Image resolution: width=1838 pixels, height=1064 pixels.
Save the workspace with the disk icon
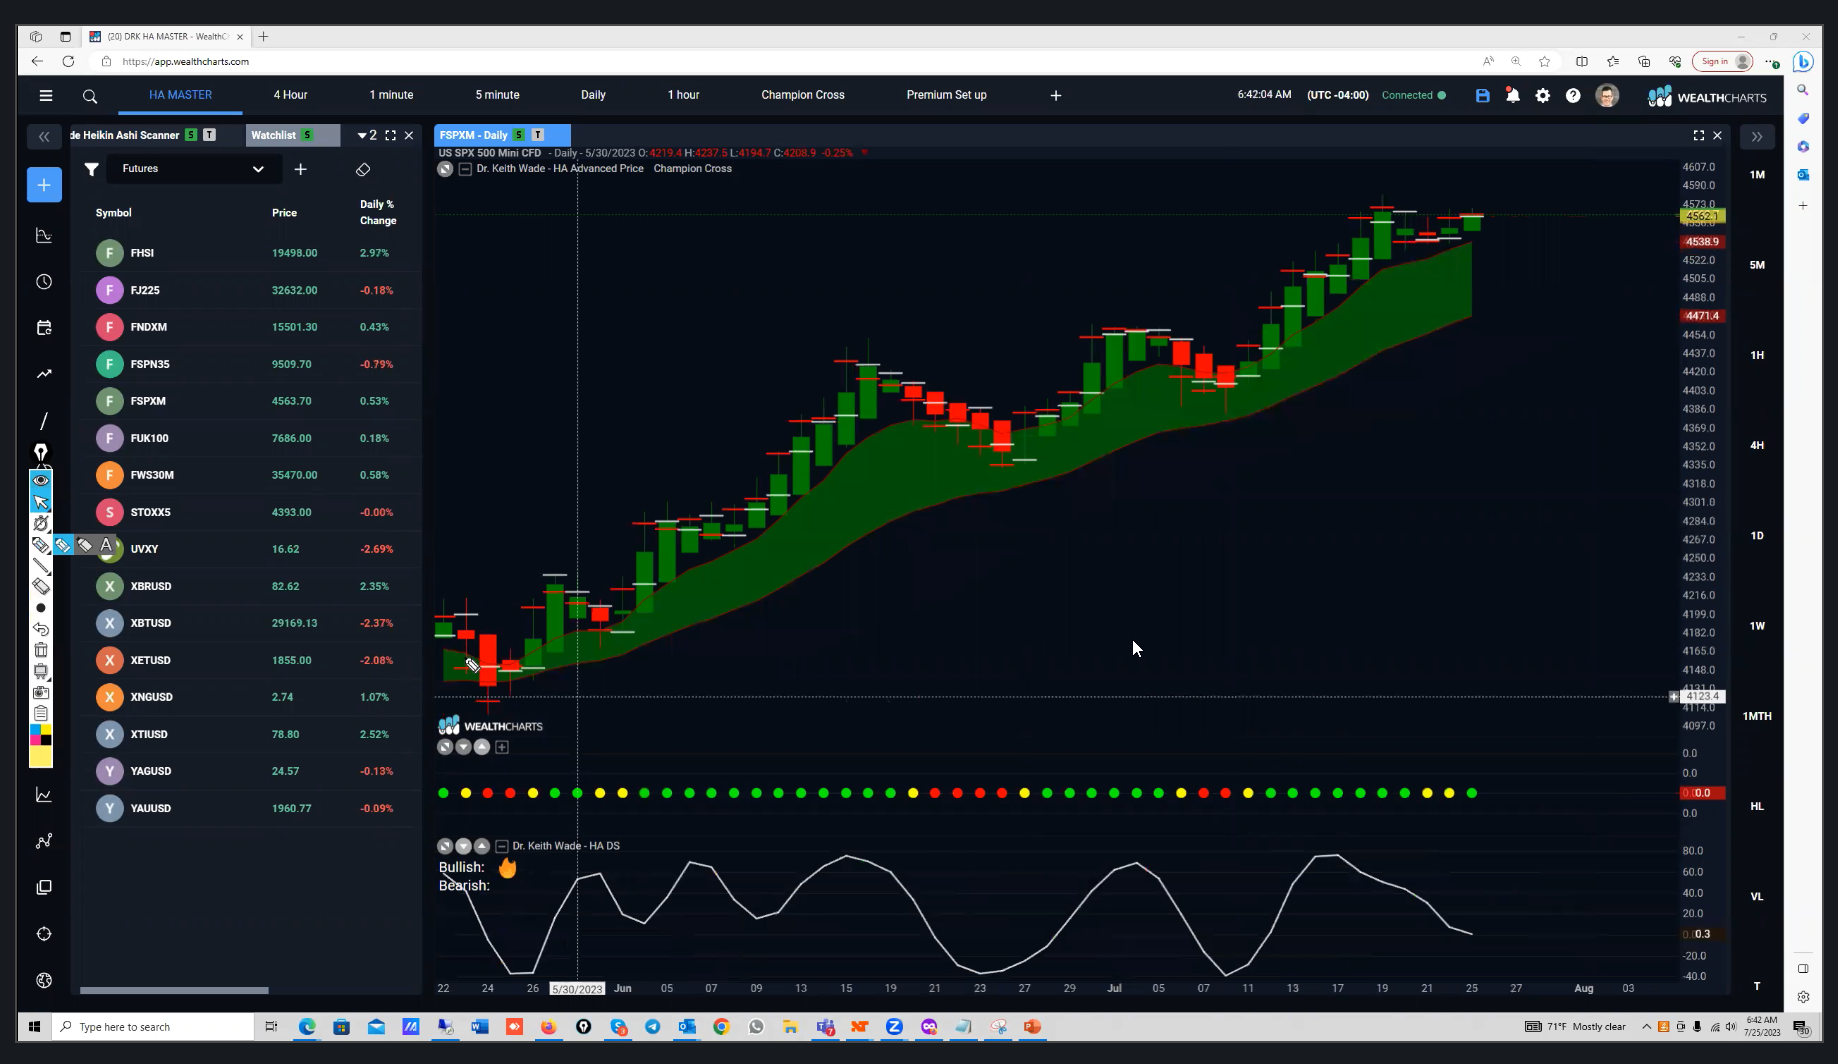(1483, 96)
